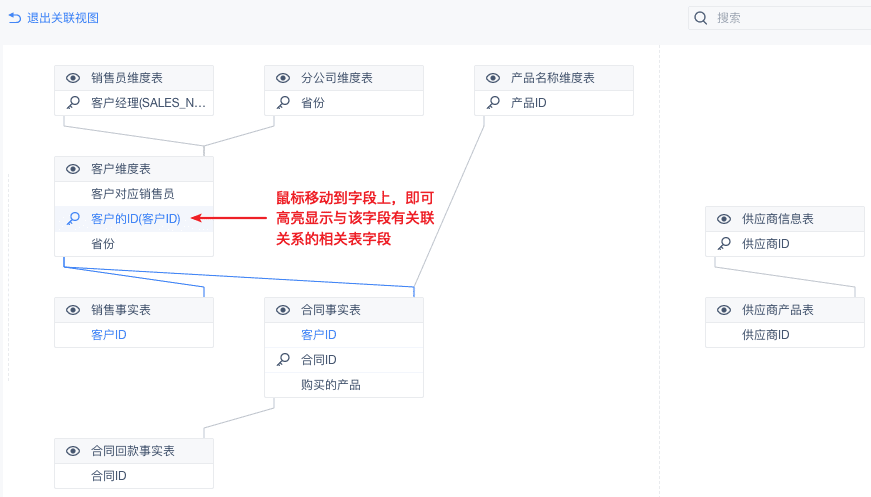Select the 客户对应销售员 field
Viewport: 871px width, 497px height.
pos(133,194)
